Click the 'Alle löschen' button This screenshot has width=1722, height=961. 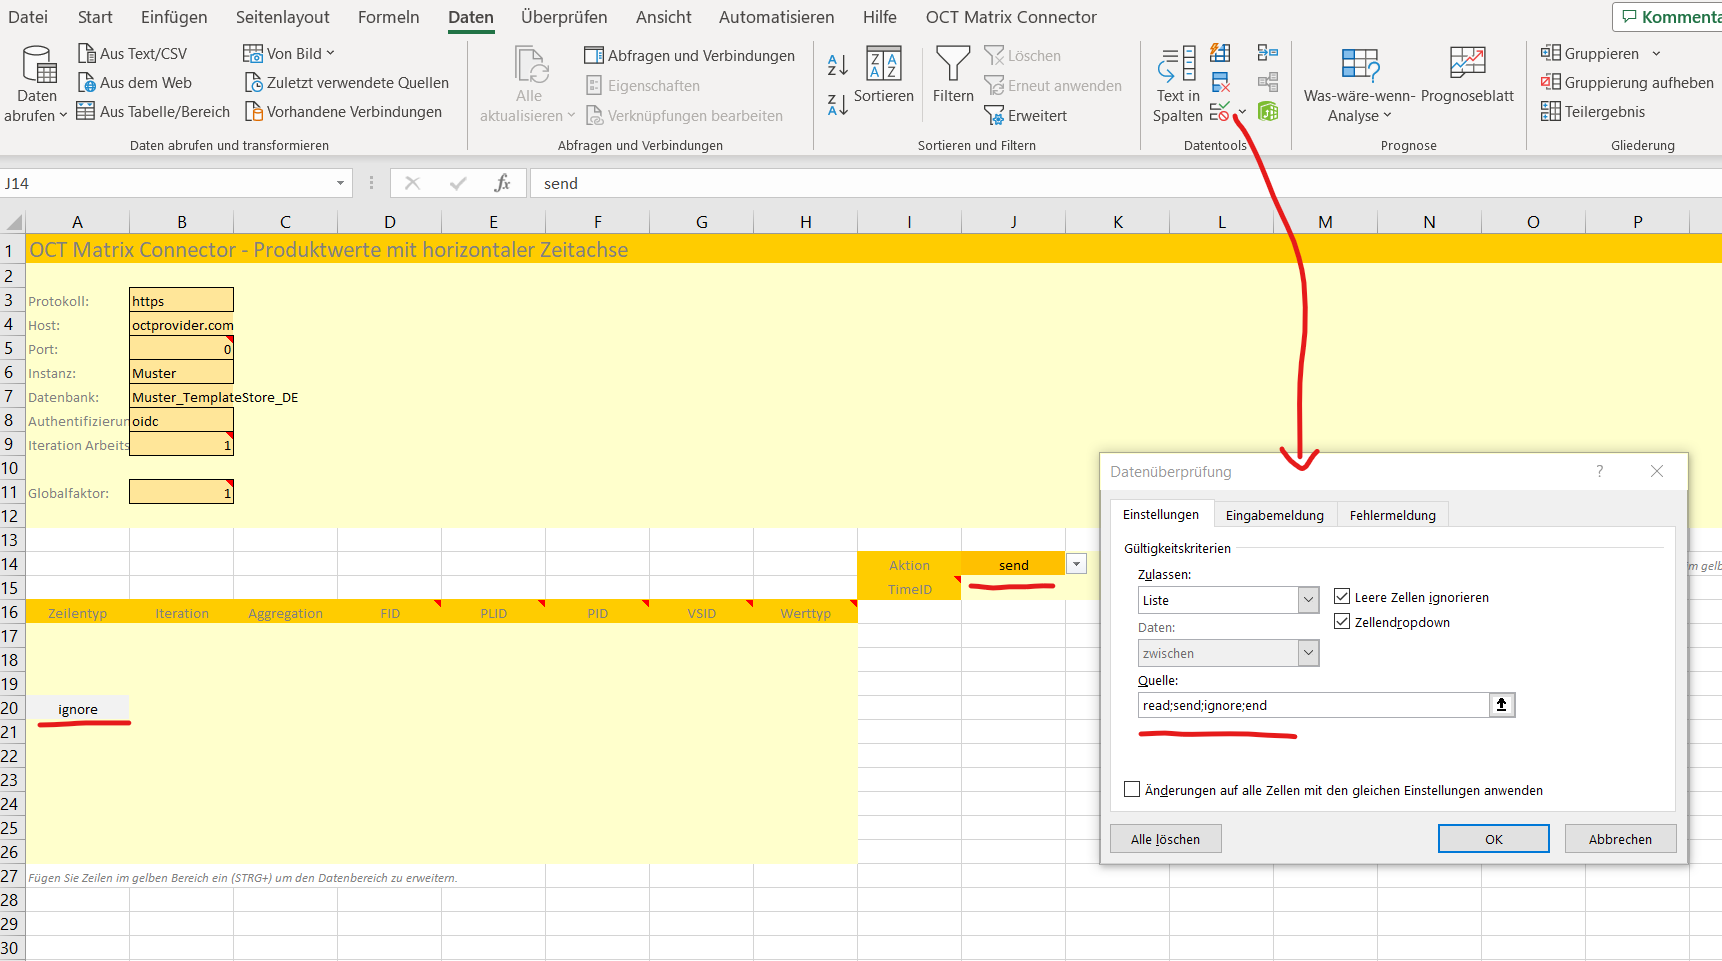click(1165, 839)
